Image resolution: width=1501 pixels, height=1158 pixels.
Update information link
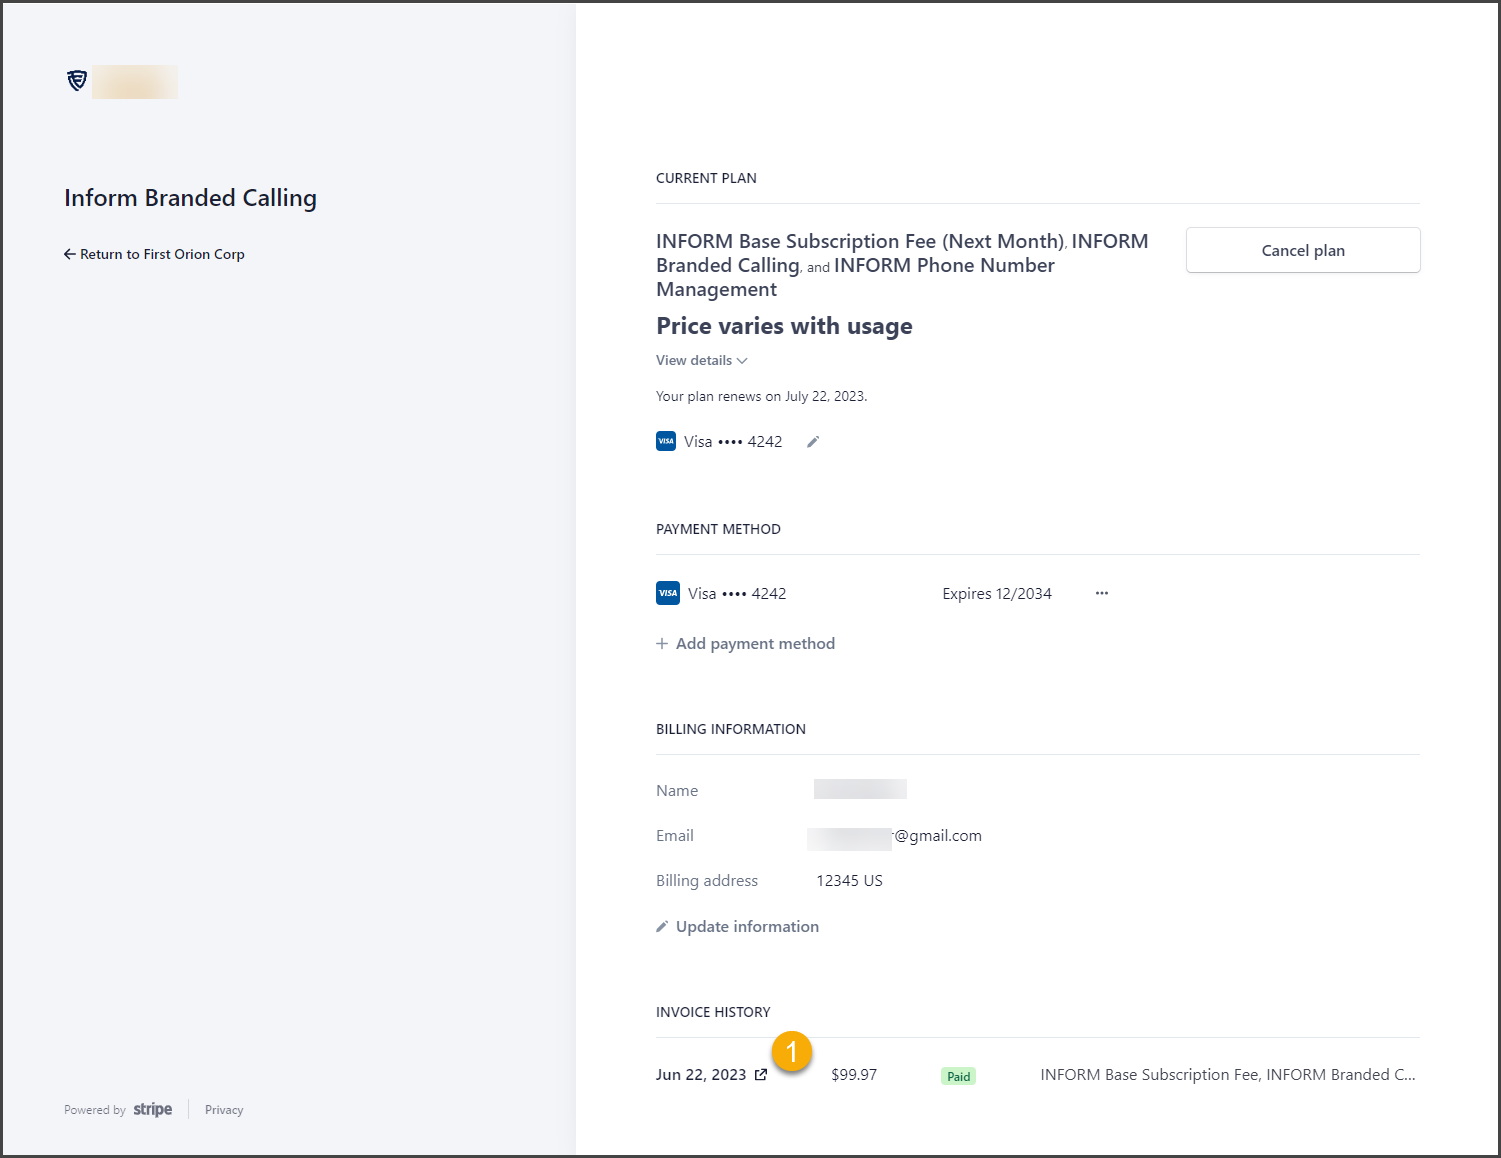737,927
